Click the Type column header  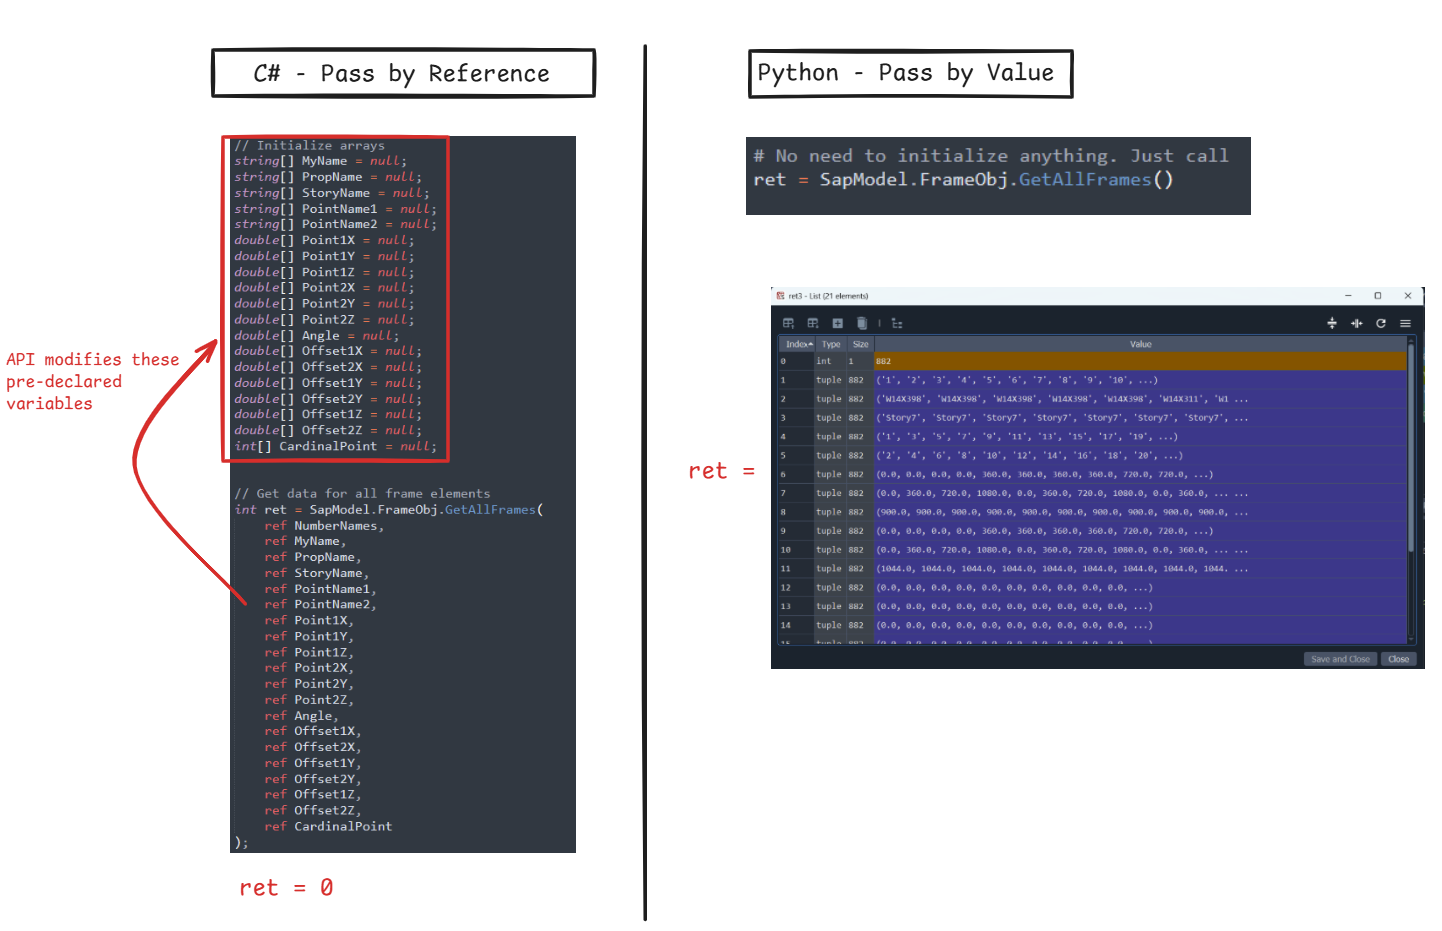point(831,344)
